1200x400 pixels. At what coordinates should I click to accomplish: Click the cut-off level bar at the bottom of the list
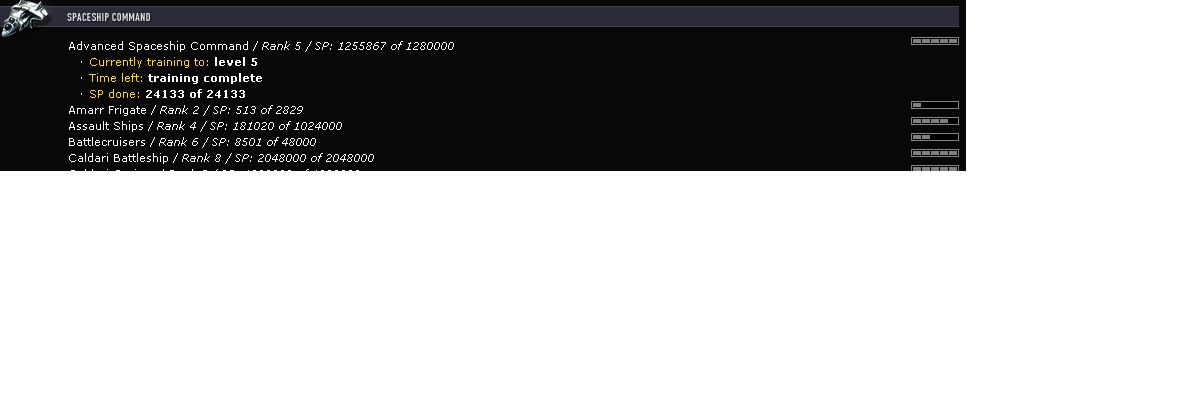click(x=935, y=168)
